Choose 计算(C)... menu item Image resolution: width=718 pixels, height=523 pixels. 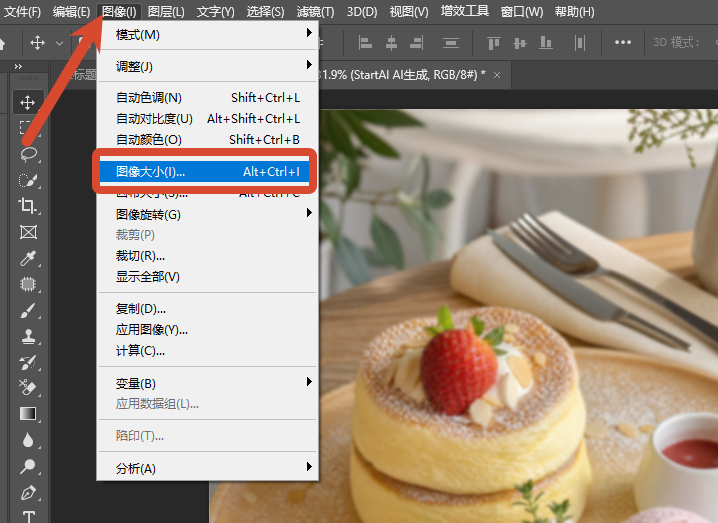[x=208, y=351]
